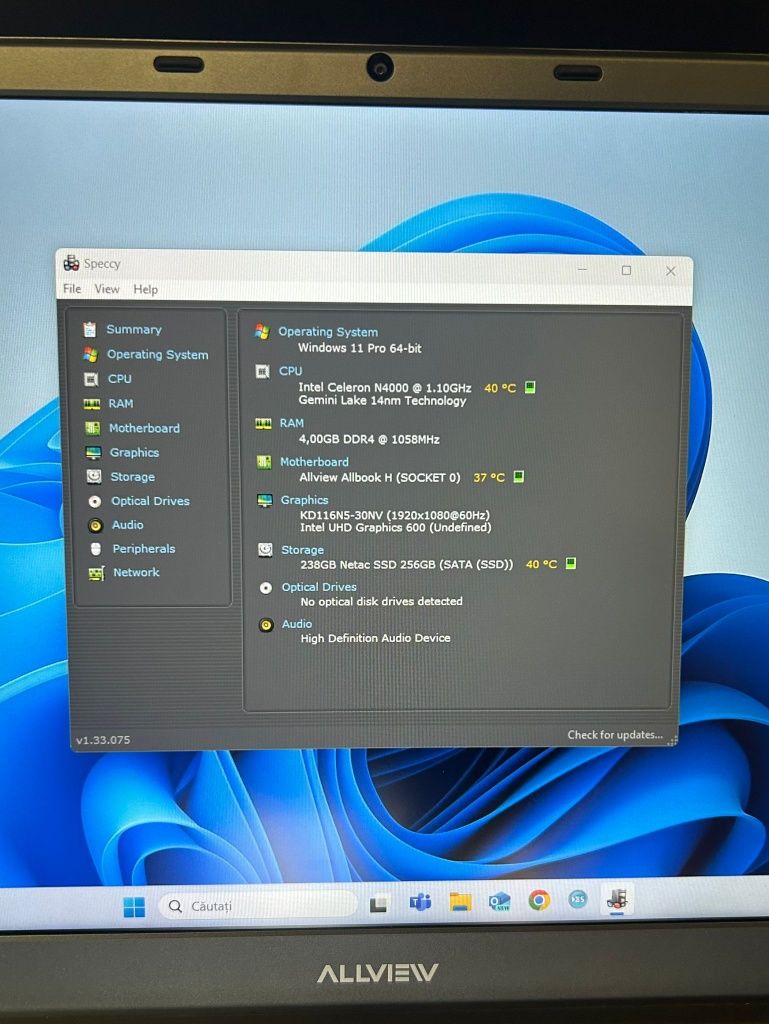This screenshot has width=769, height=1024.
Task: Click Intel Celeron N4000 @ 1.10GHz text
Action: (x=384, y=387)
